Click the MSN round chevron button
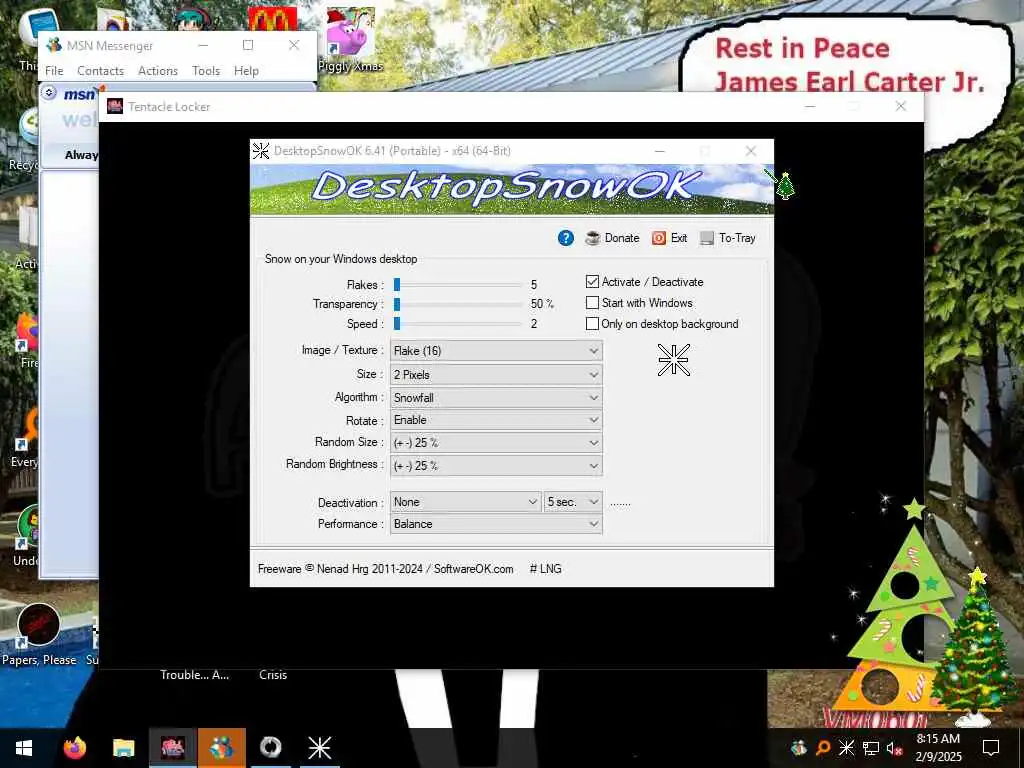Viewport: 1024px width, 768px height. point(49,93)
